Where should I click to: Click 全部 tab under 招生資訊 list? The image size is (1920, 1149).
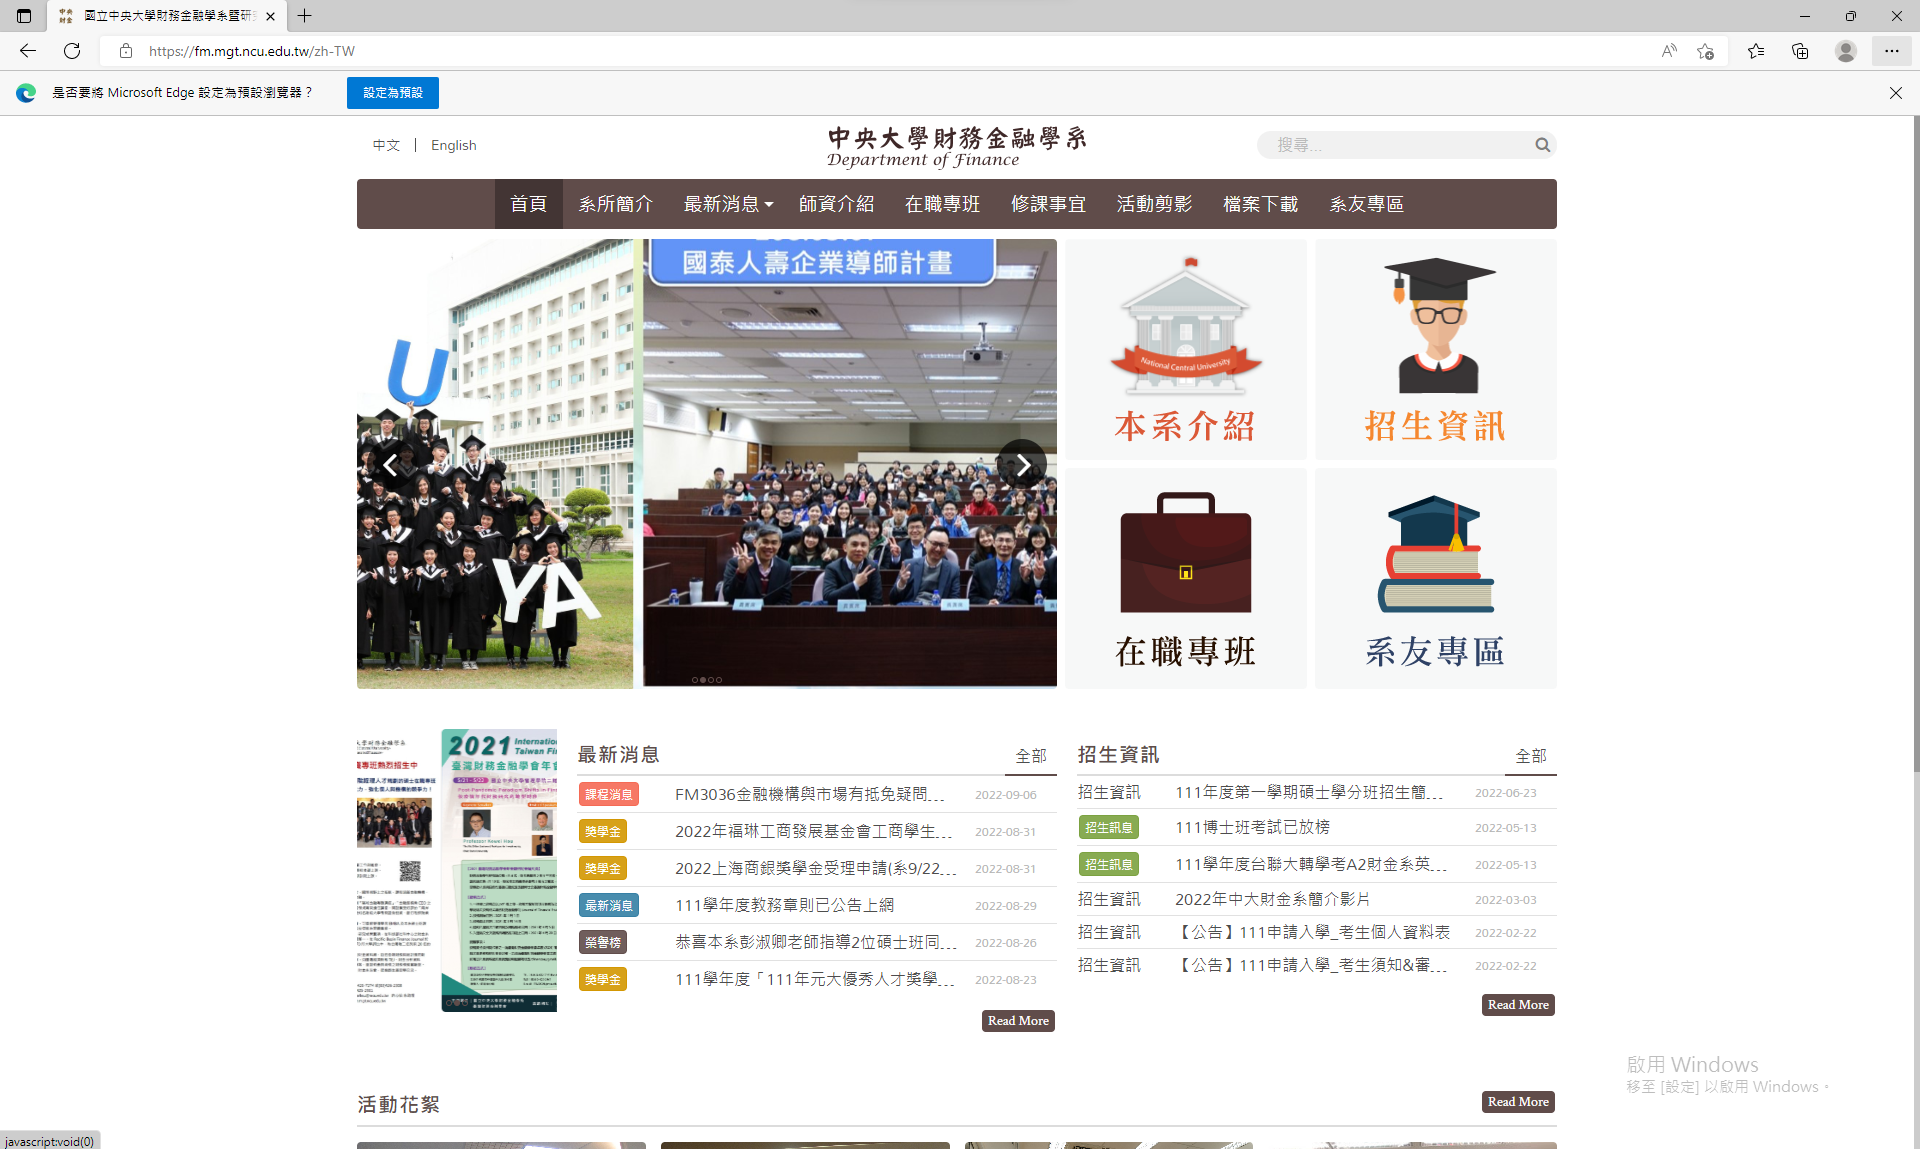click(1531, 756)
